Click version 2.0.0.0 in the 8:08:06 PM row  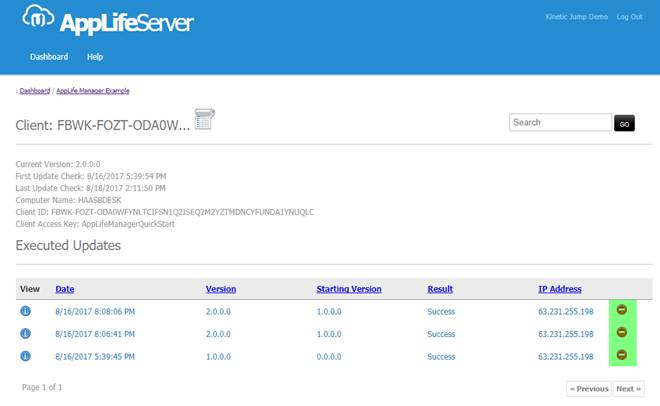click(x=218, y=312)
